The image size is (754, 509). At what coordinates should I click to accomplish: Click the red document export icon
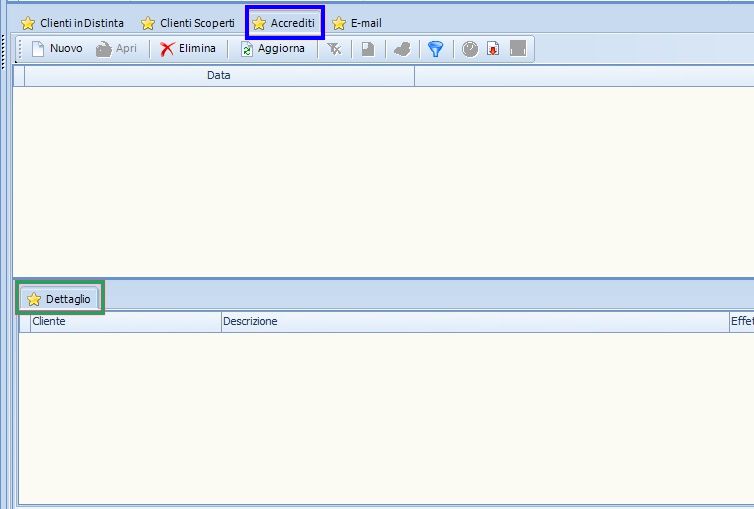(x=493, y=48)
